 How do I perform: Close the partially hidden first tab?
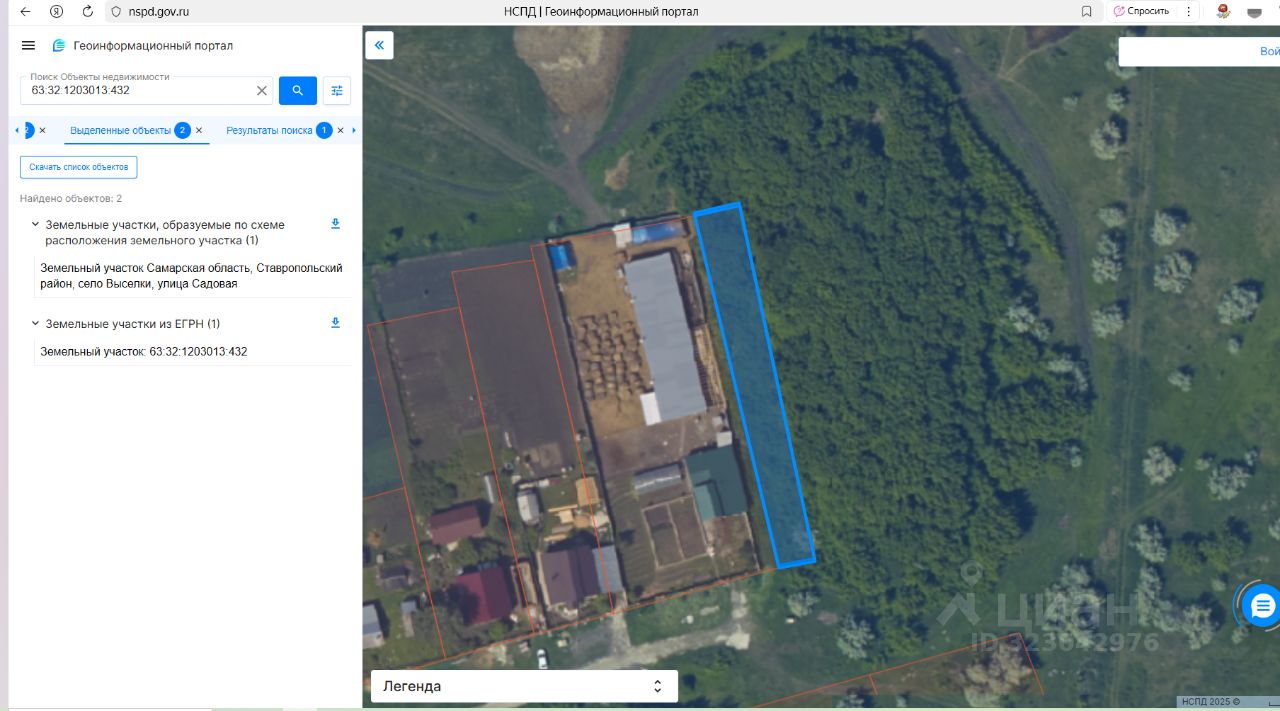(x=42, y=130)
